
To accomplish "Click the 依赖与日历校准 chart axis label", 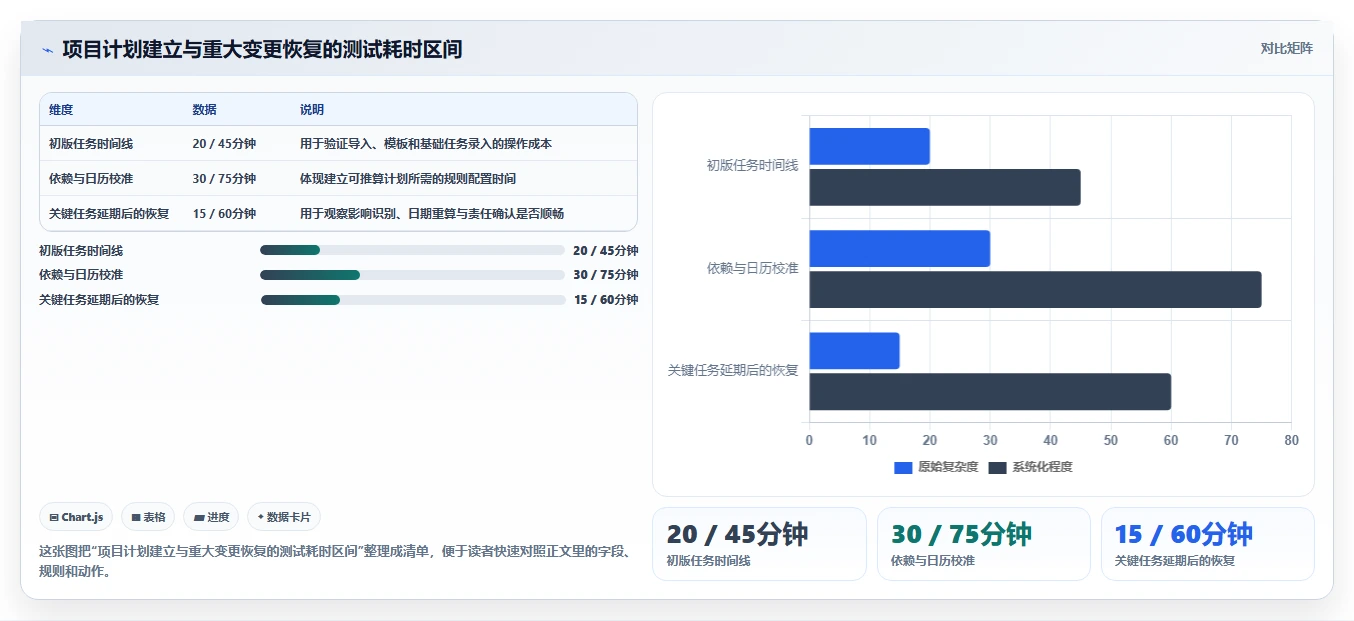I will [x=752, y=268].
